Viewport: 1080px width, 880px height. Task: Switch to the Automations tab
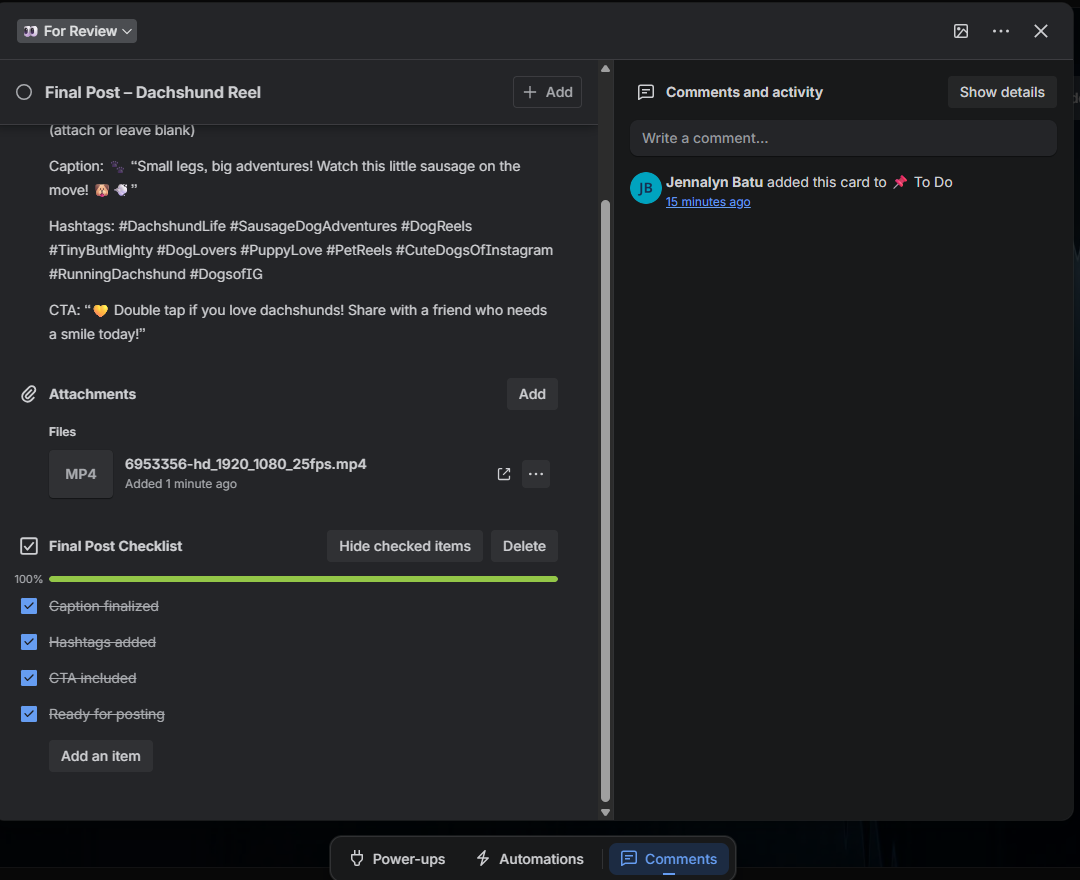coord(530,859)
